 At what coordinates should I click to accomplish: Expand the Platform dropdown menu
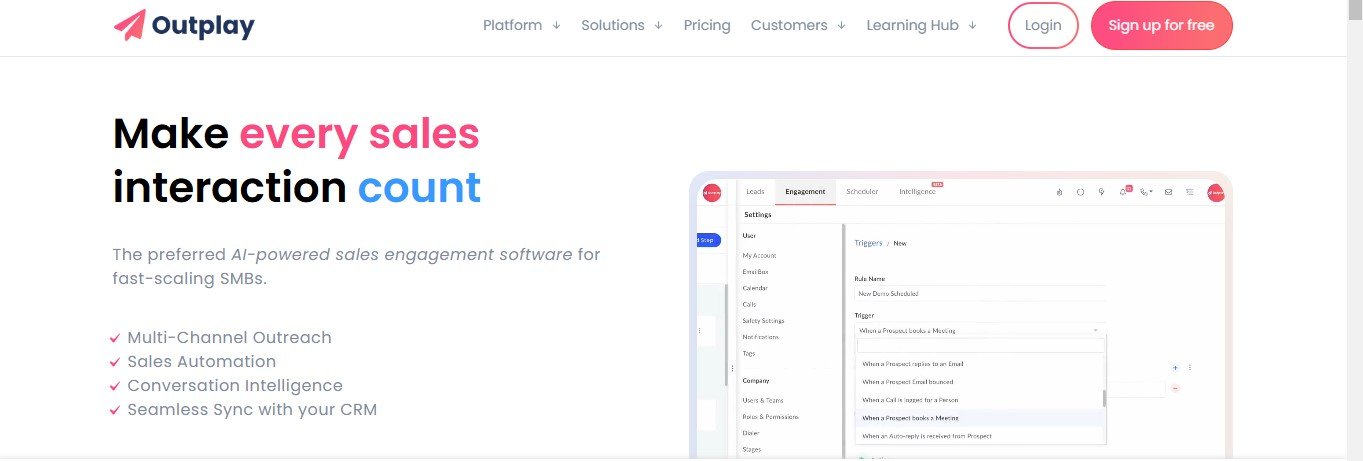(521, 25)
